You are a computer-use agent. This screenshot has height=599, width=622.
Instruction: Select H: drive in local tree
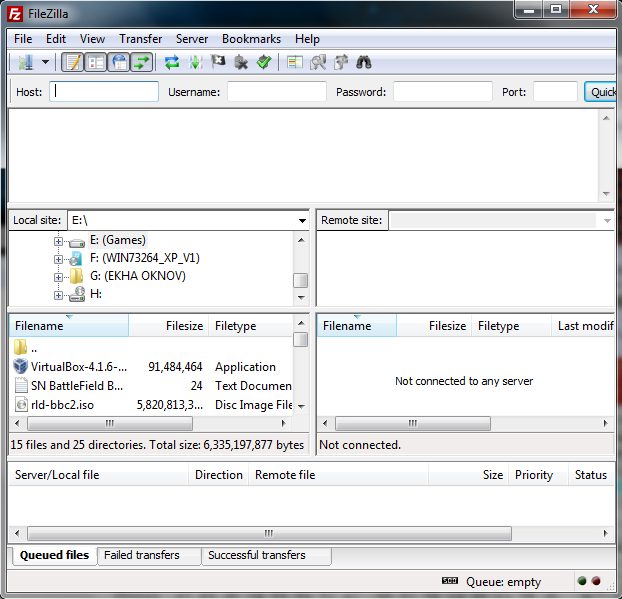[x=96, y=294]
